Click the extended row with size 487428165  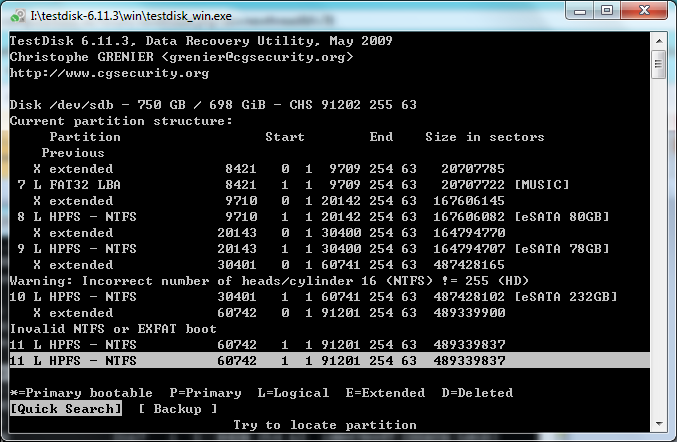[x=269, y=265]
